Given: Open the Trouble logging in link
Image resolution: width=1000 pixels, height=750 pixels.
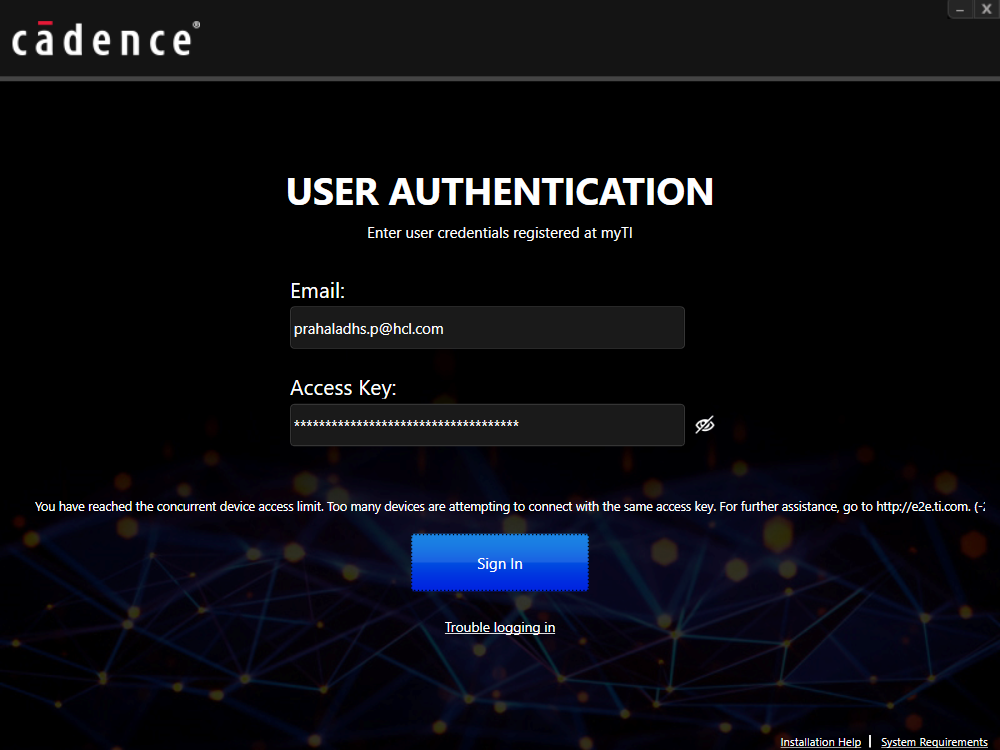Looking at the screenshot, I should click(x=500, y=628).
